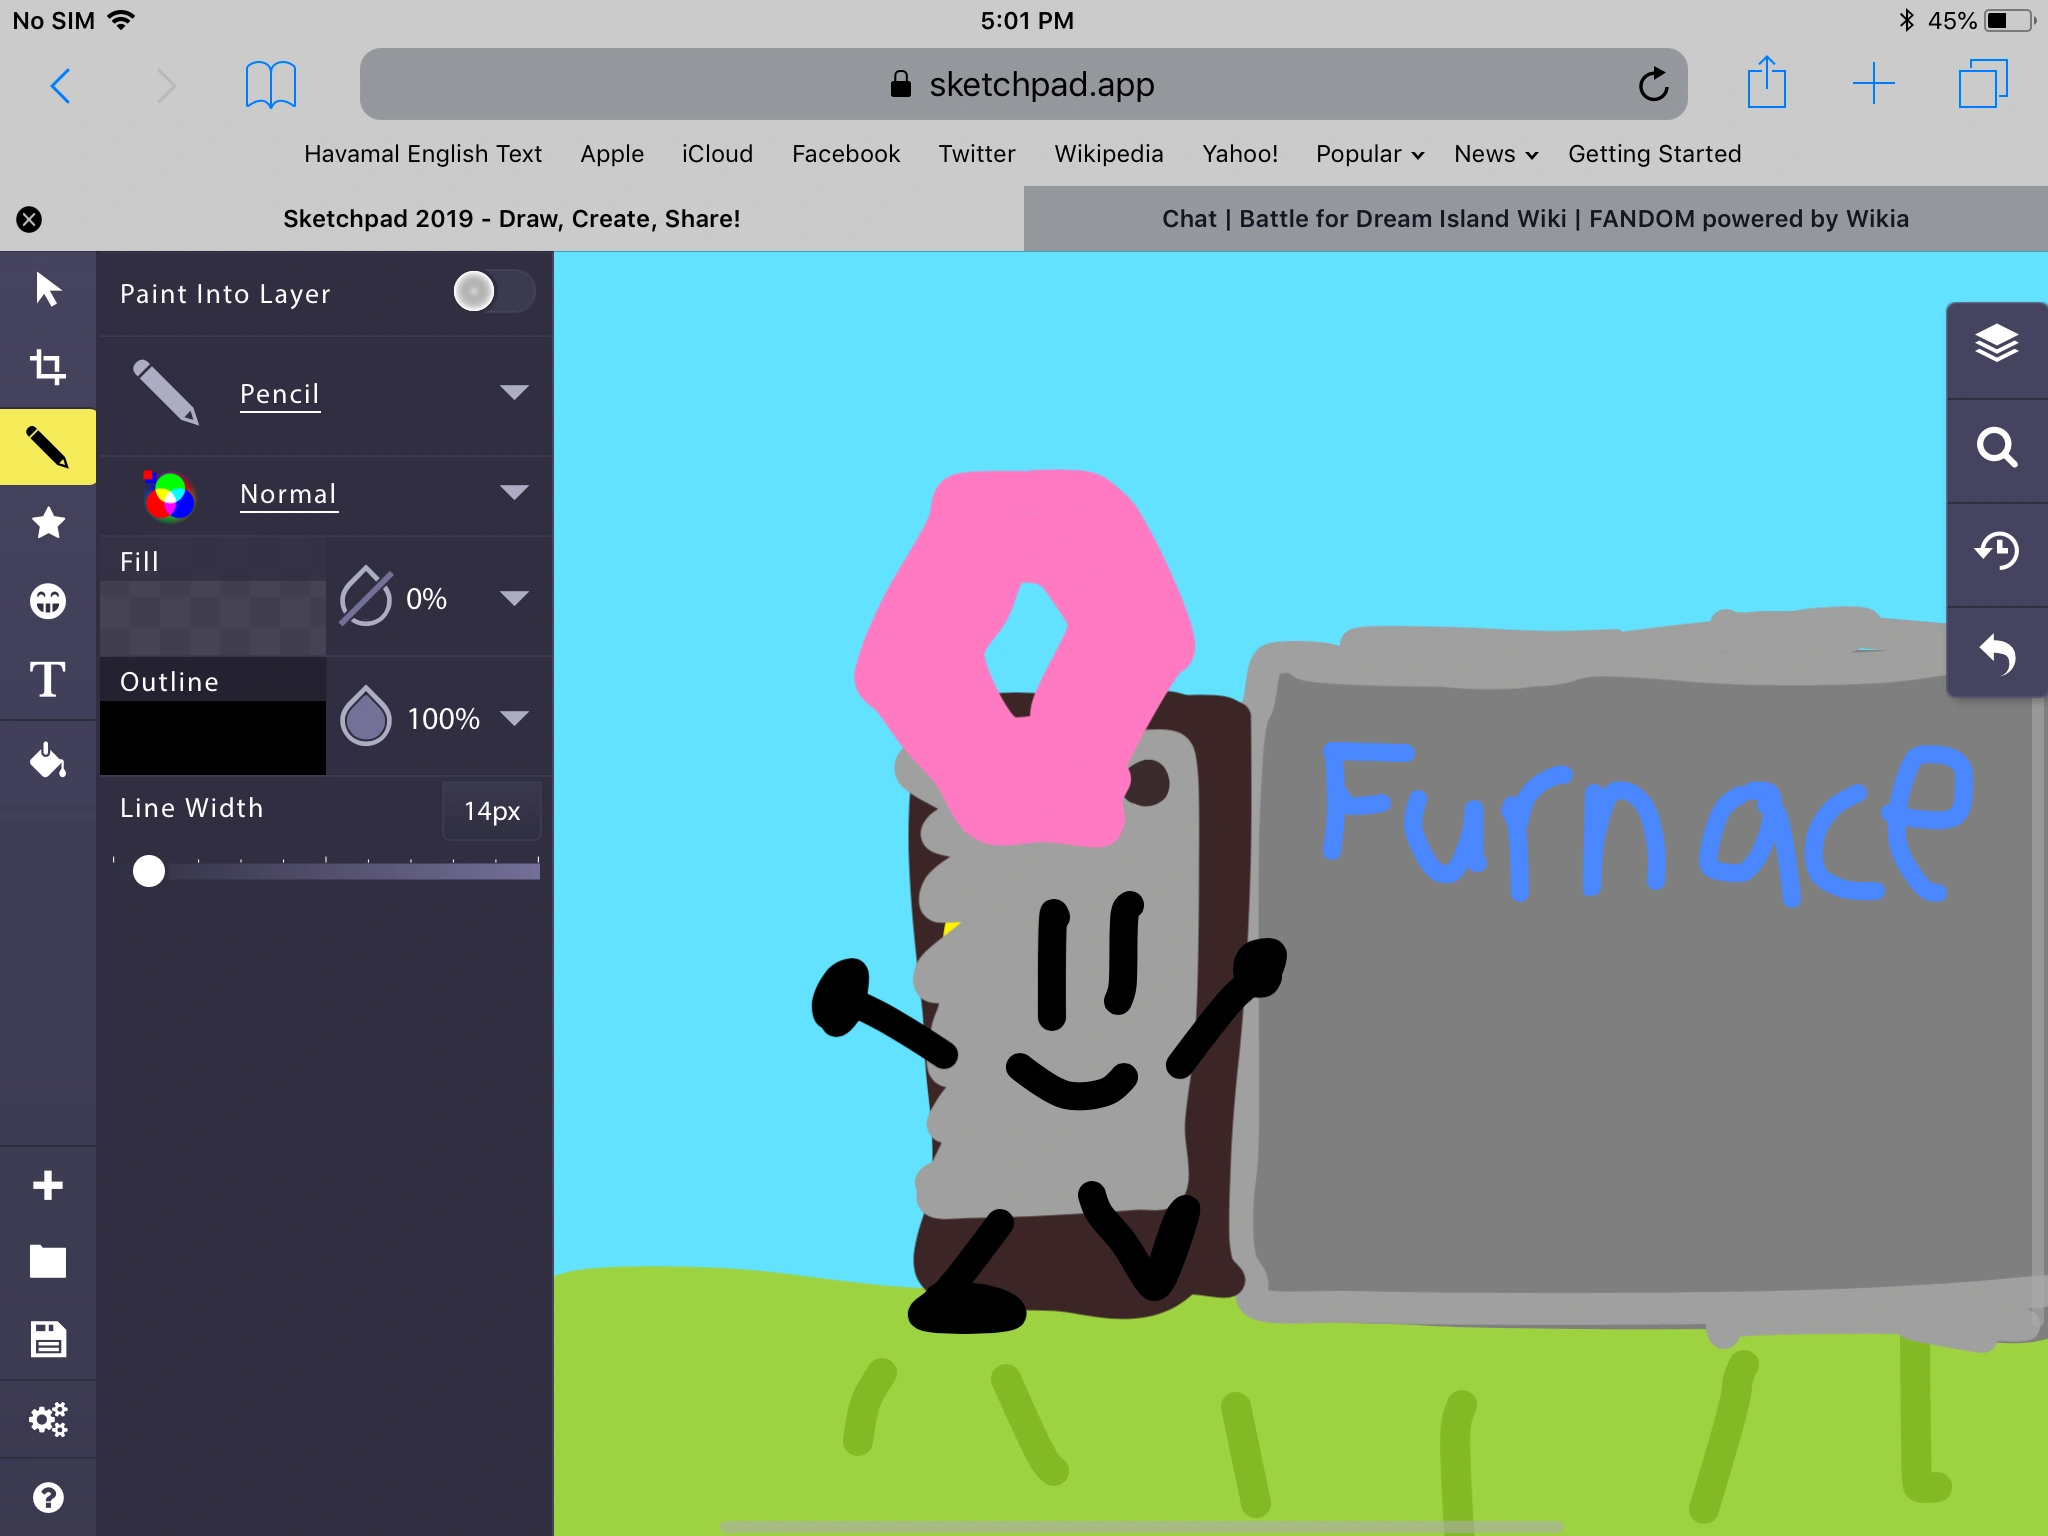Open the Wikipedia bookmark link
This screenshot has width=2048, height=1536.
(x=1108, y=154)
